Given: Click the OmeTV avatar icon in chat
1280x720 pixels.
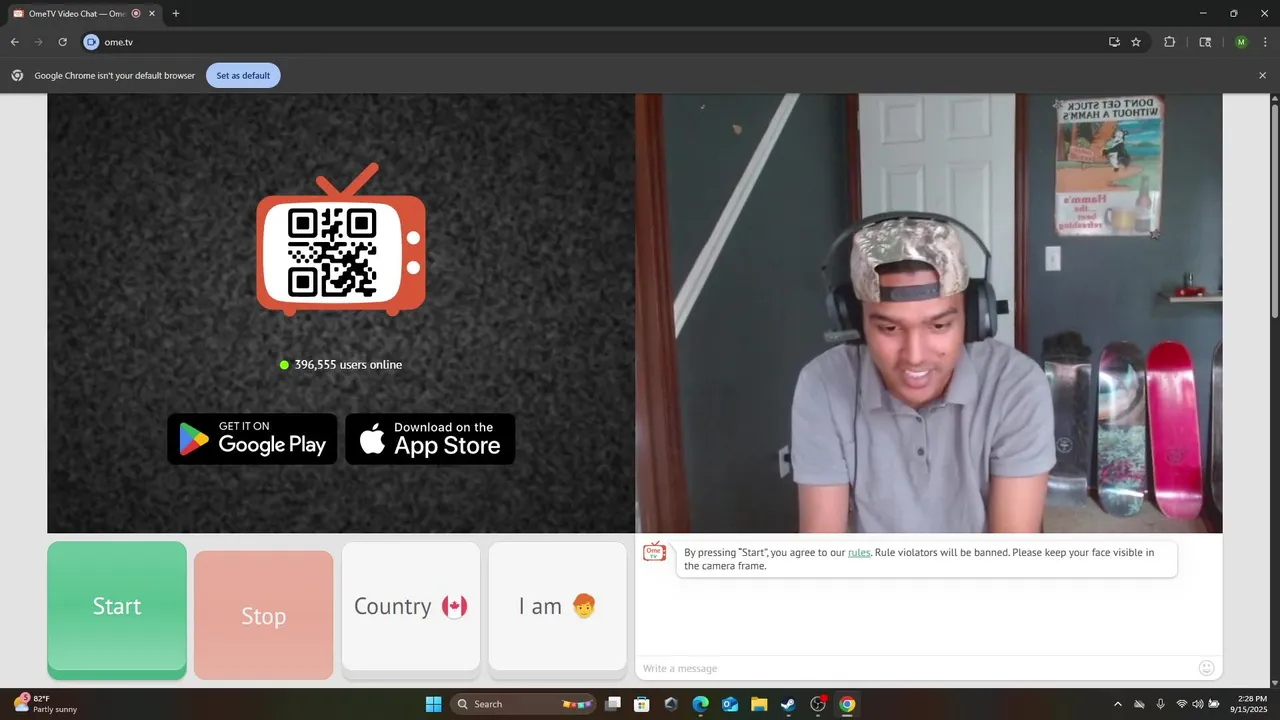Looking at the screenshot, I should [x=655, y=552].
